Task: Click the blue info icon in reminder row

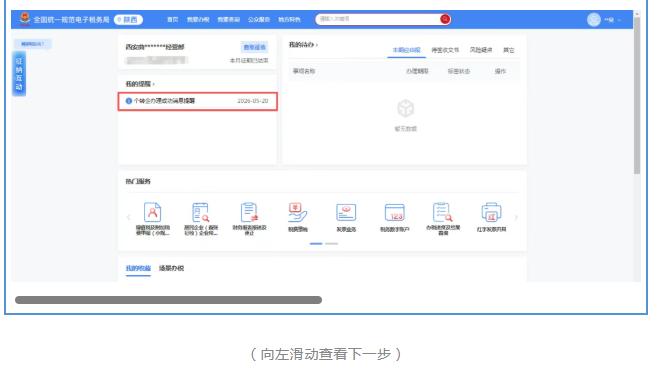Action: point(129,101)
